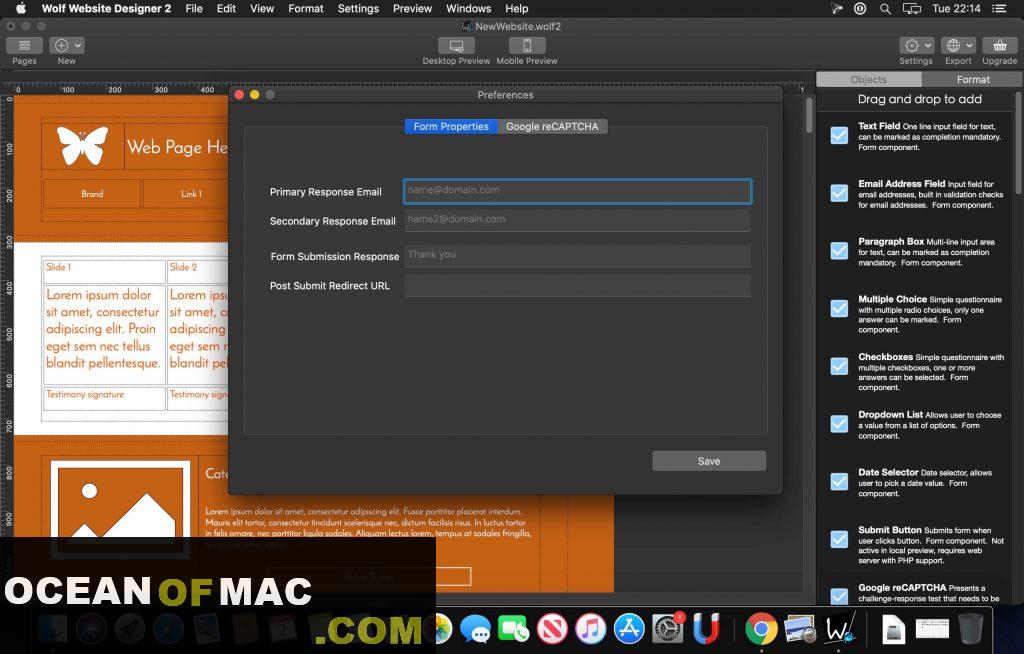The image size is (1024, 654).
Task: Select the Brand nav button on canvas
Action: (x=92, y=194)
